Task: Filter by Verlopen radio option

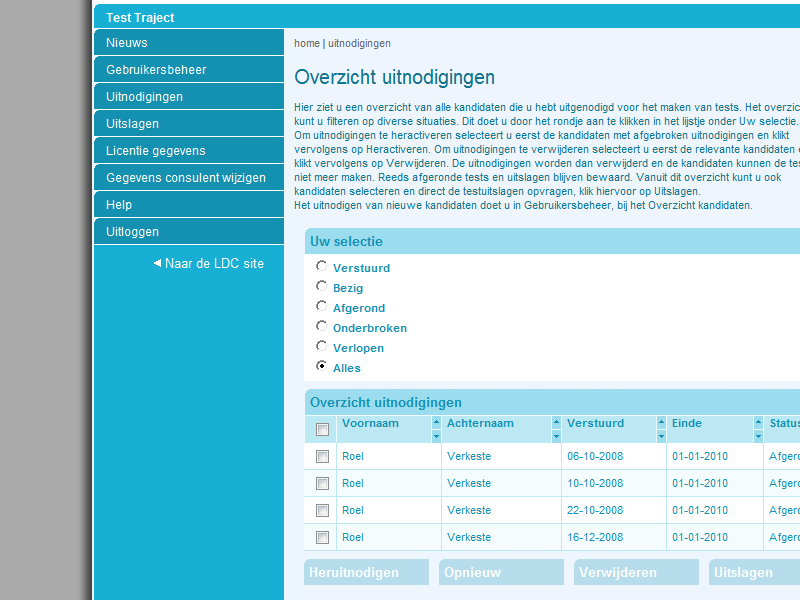Action: [x=321, y=346]
